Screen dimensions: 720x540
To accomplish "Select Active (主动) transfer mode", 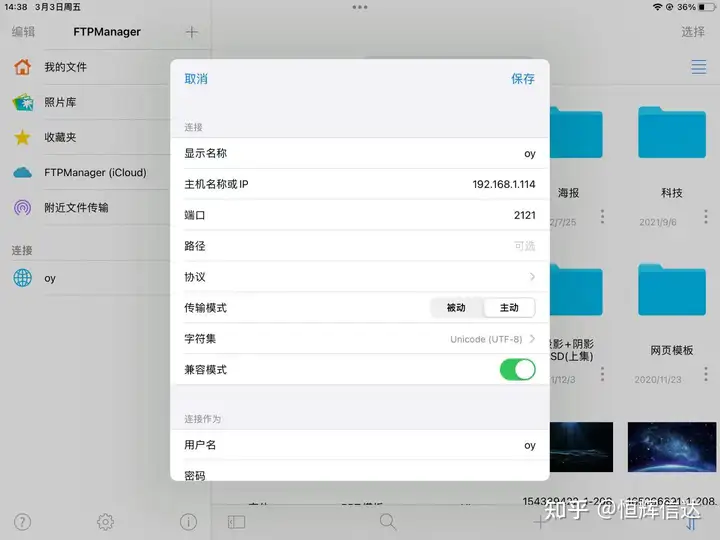I will (509, 308).
